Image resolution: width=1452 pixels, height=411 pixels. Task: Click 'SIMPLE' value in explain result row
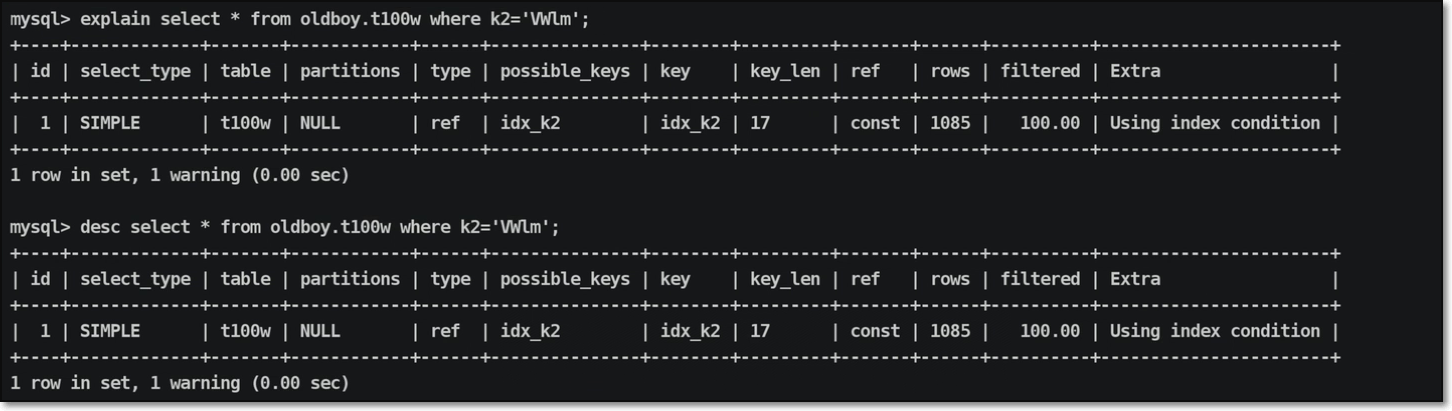110,123
